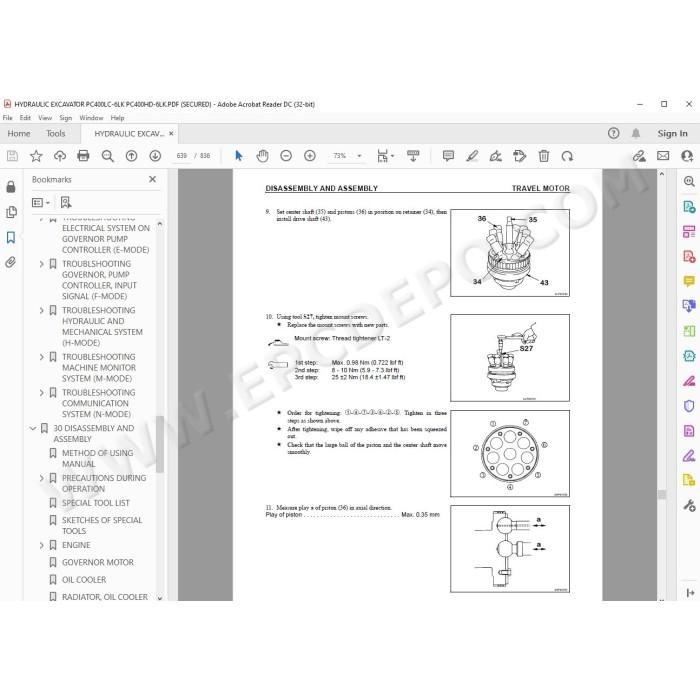Image resolution: width=700 pixels, height=700 pixels.
Task: Expand Troubleshooting Machine Monitor M-Mode bookmark
Action: pos(42,357)
